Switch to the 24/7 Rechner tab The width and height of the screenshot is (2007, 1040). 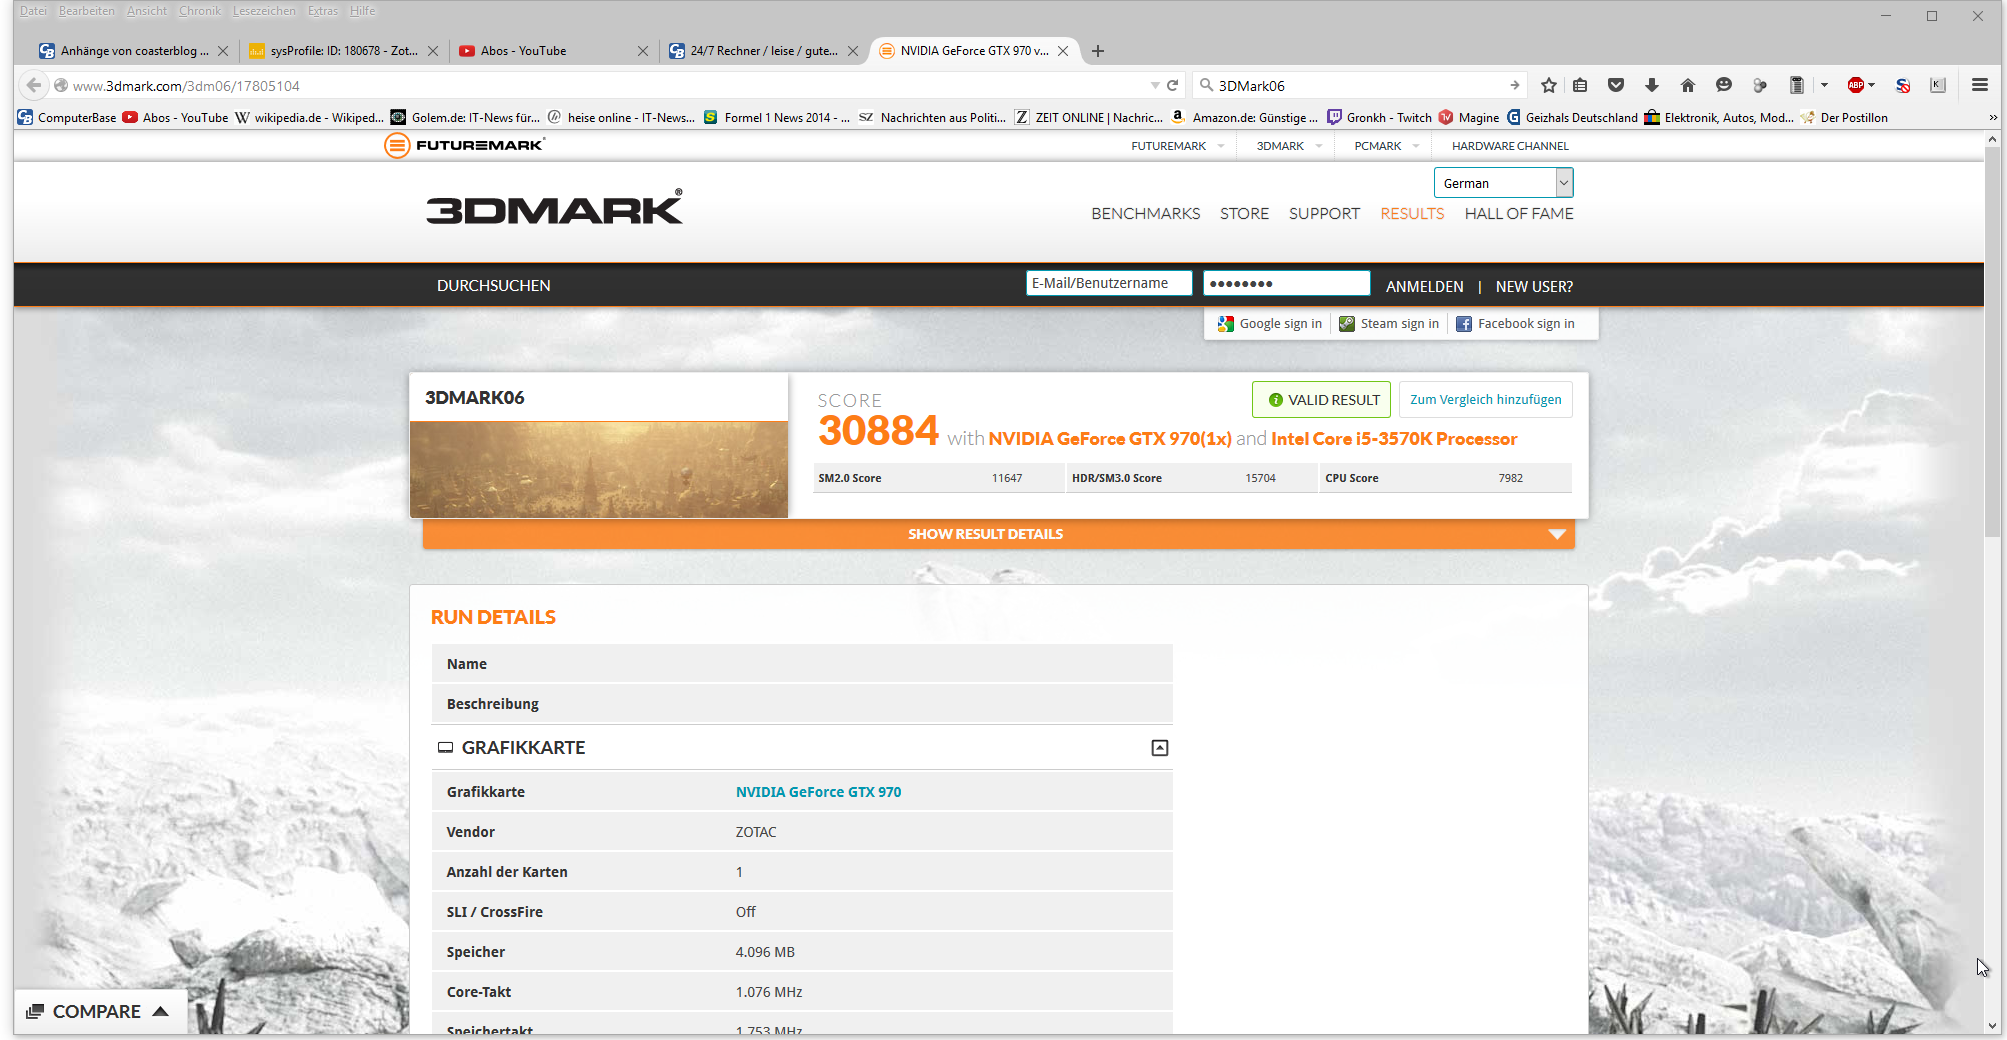pyautogui.click(x=764, y=51)
